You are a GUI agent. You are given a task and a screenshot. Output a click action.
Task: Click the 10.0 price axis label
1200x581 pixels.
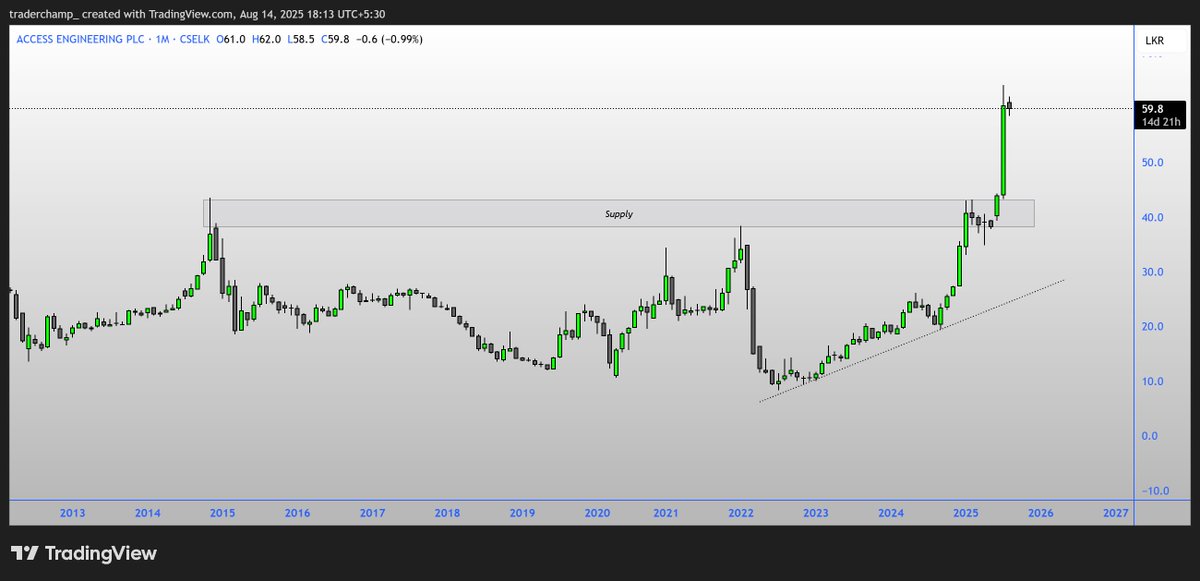click(1152, 382)
